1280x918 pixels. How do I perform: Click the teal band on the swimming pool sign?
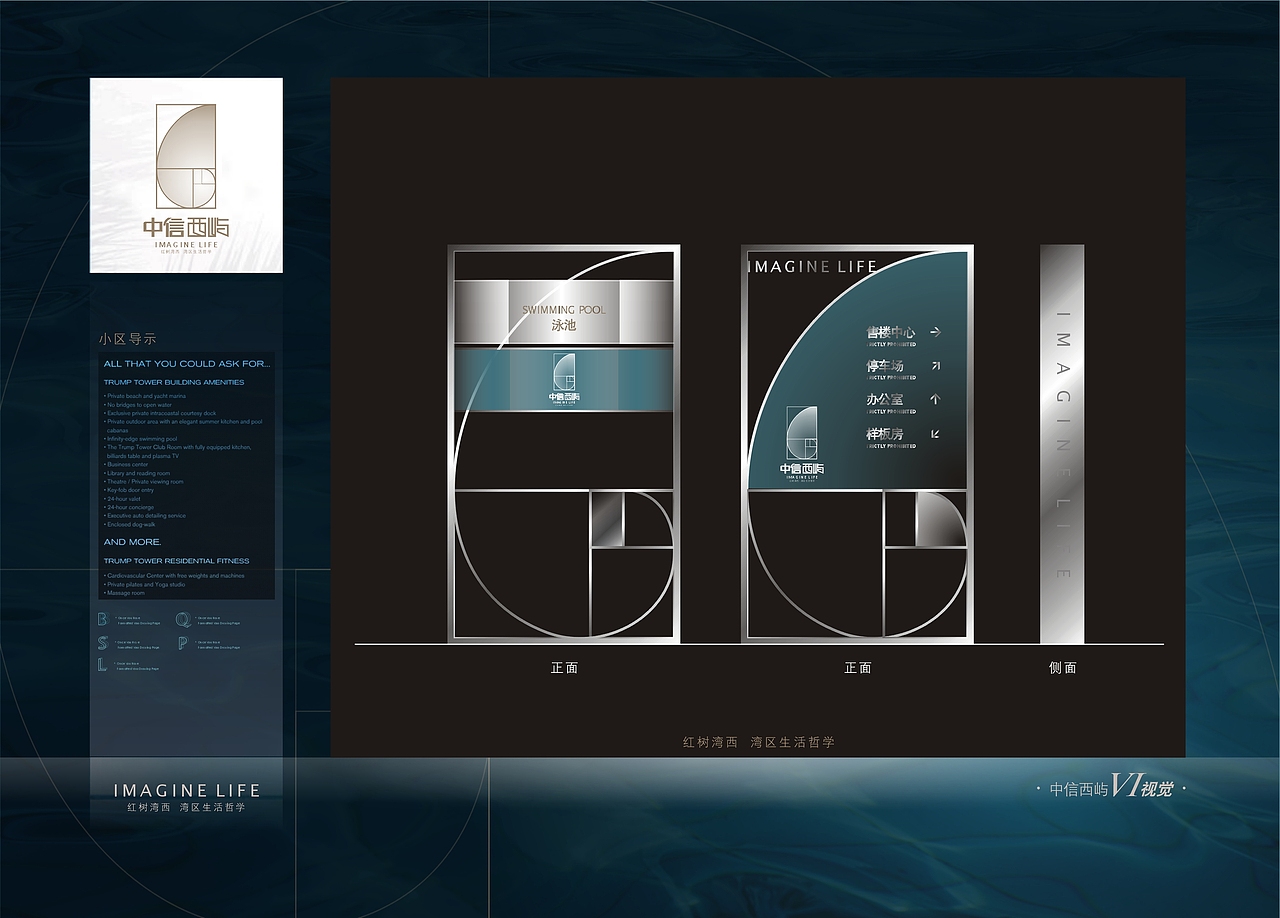click(564, 379)
